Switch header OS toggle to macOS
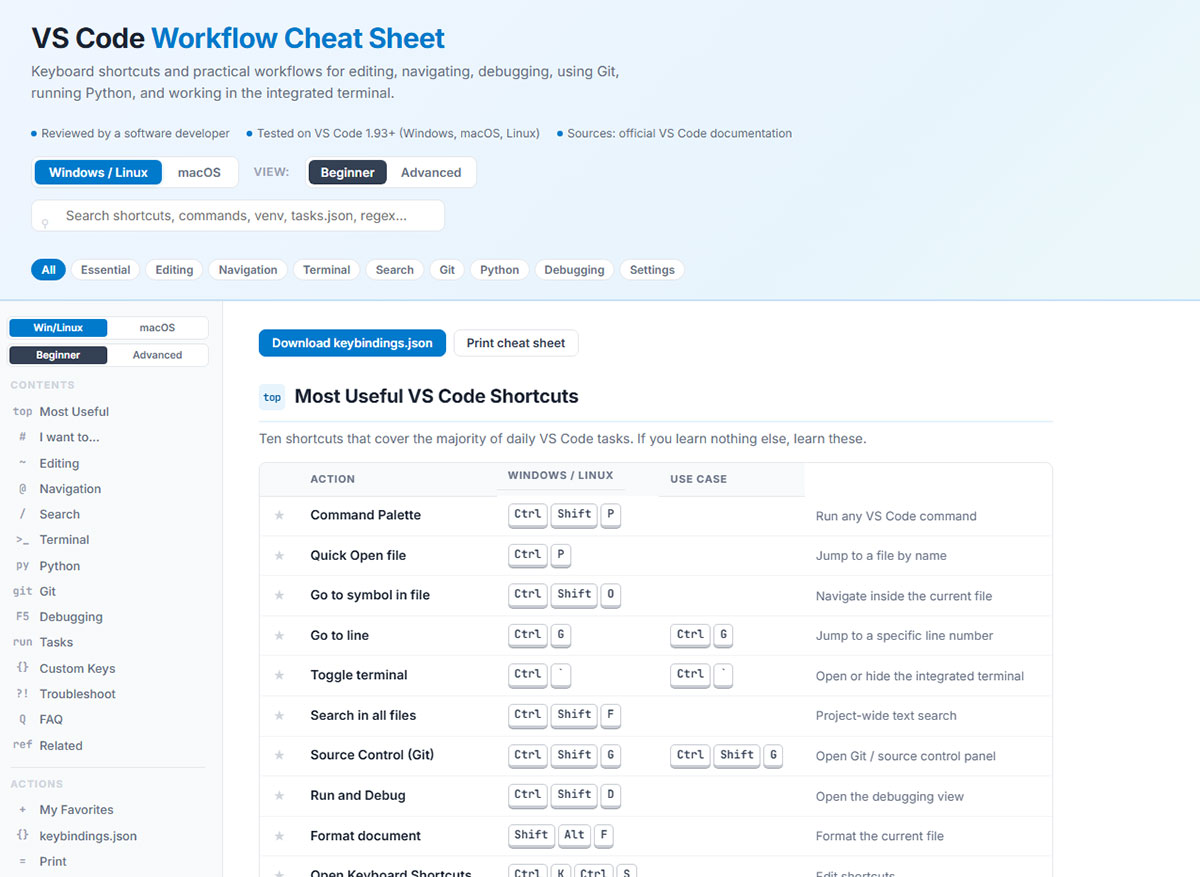This screenshot has width=1200, height=877. (199, 172)
